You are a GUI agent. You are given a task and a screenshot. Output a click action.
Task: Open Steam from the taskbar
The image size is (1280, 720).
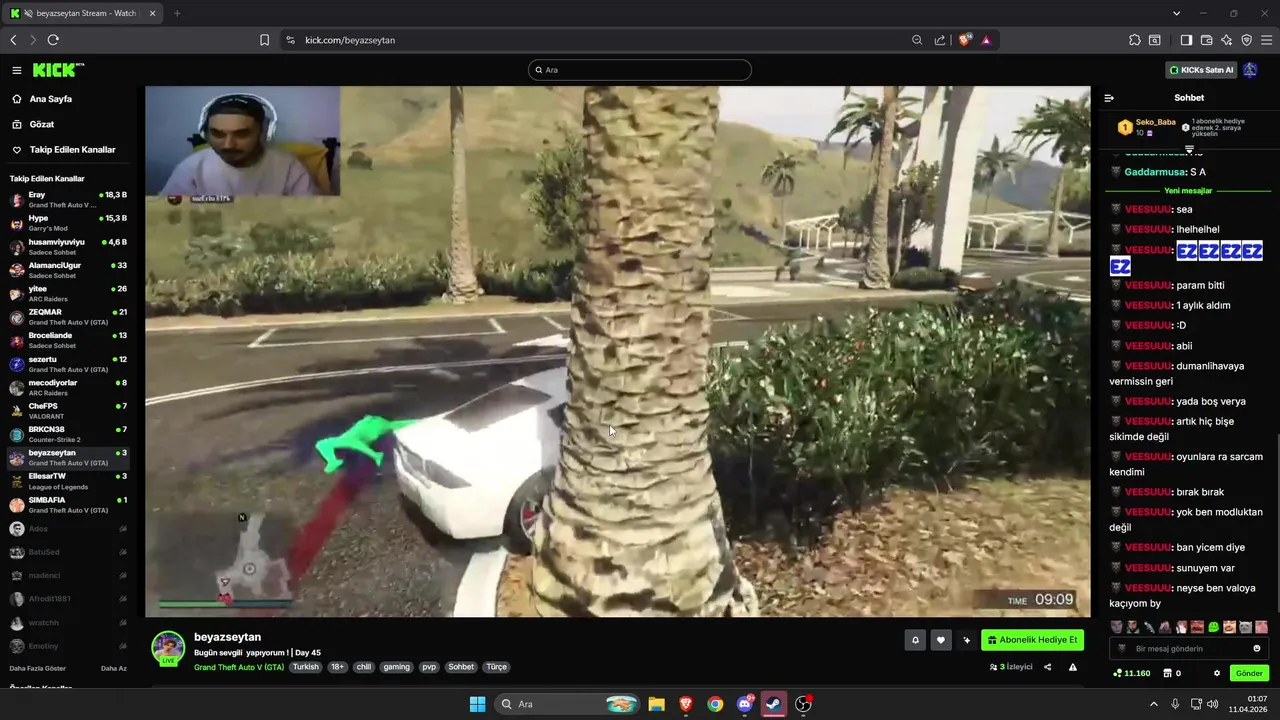coord(774,704)
